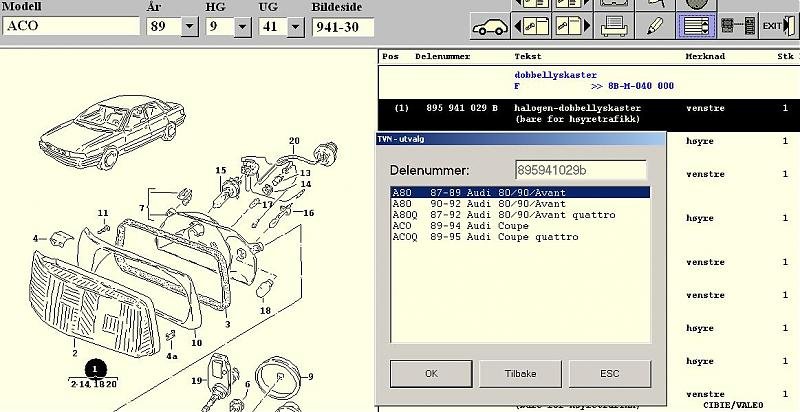The width and height of the screenshot is (800, 412).
Task: Expand the UG subgroup dropdown
Action: [295, 27]
